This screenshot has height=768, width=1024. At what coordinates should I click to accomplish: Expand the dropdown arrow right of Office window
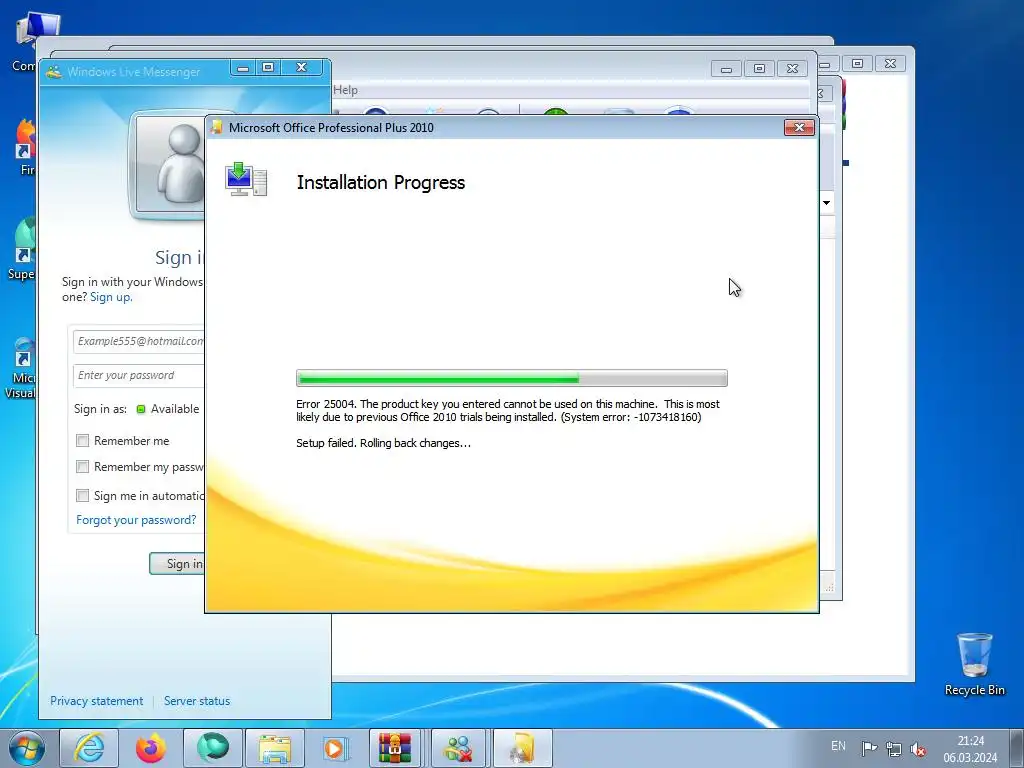826,203
